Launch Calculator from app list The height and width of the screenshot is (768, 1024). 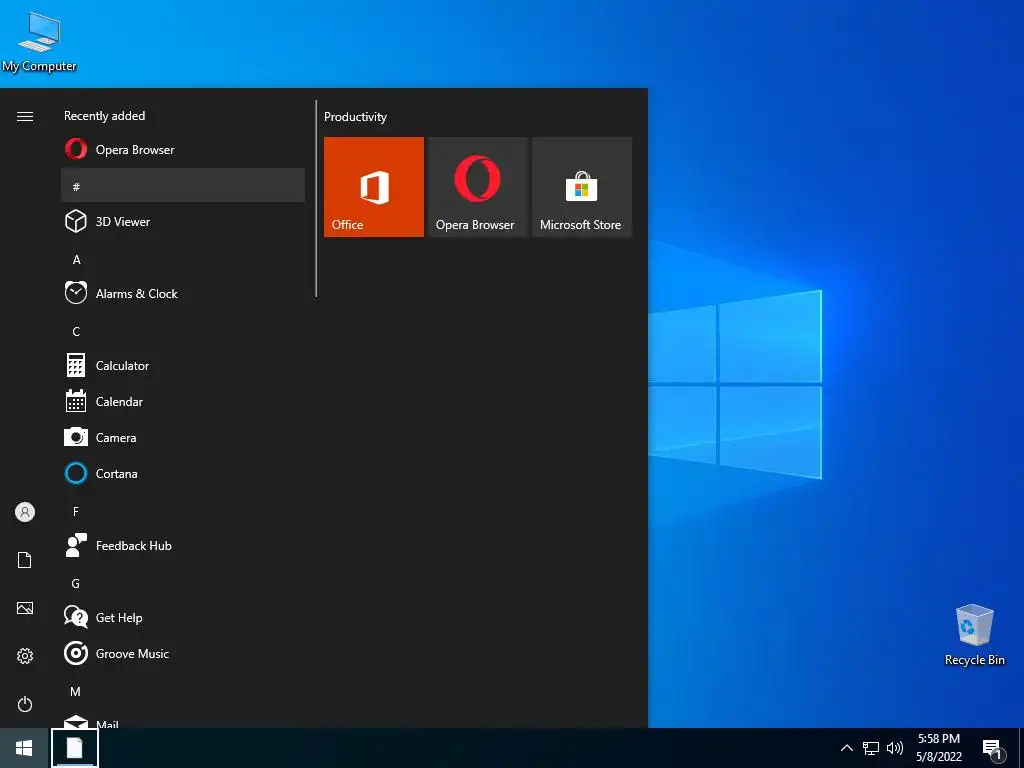pyautogui.click(x=183, y=365)
